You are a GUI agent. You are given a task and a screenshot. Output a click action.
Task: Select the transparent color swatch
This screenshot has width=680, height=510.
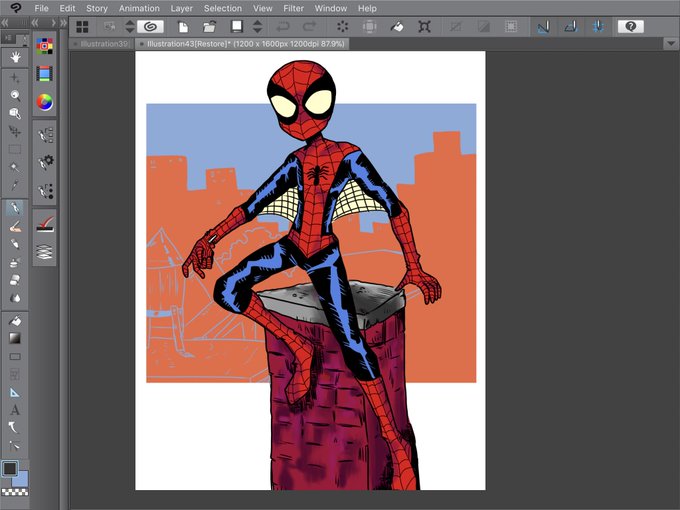pyautogui.click(x=14, y=491)
